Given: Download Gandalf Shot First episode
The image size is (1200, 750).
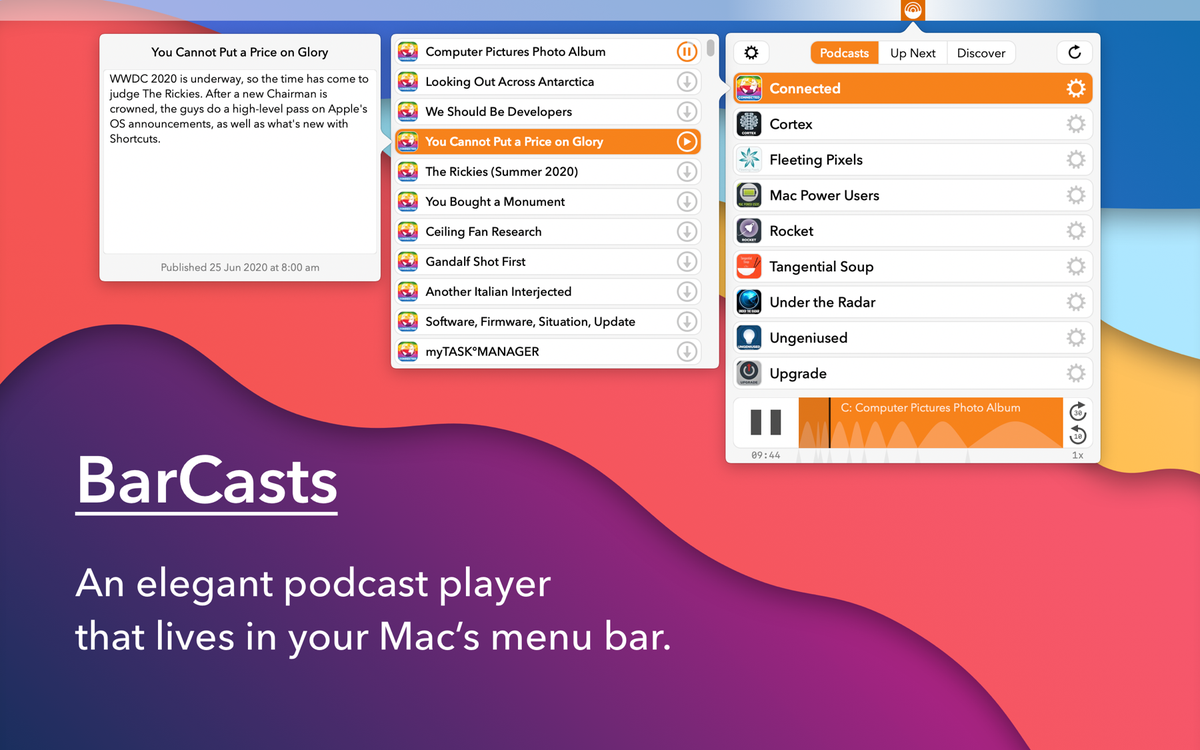Looking at the screenshot, I should (x=687, y=262).
